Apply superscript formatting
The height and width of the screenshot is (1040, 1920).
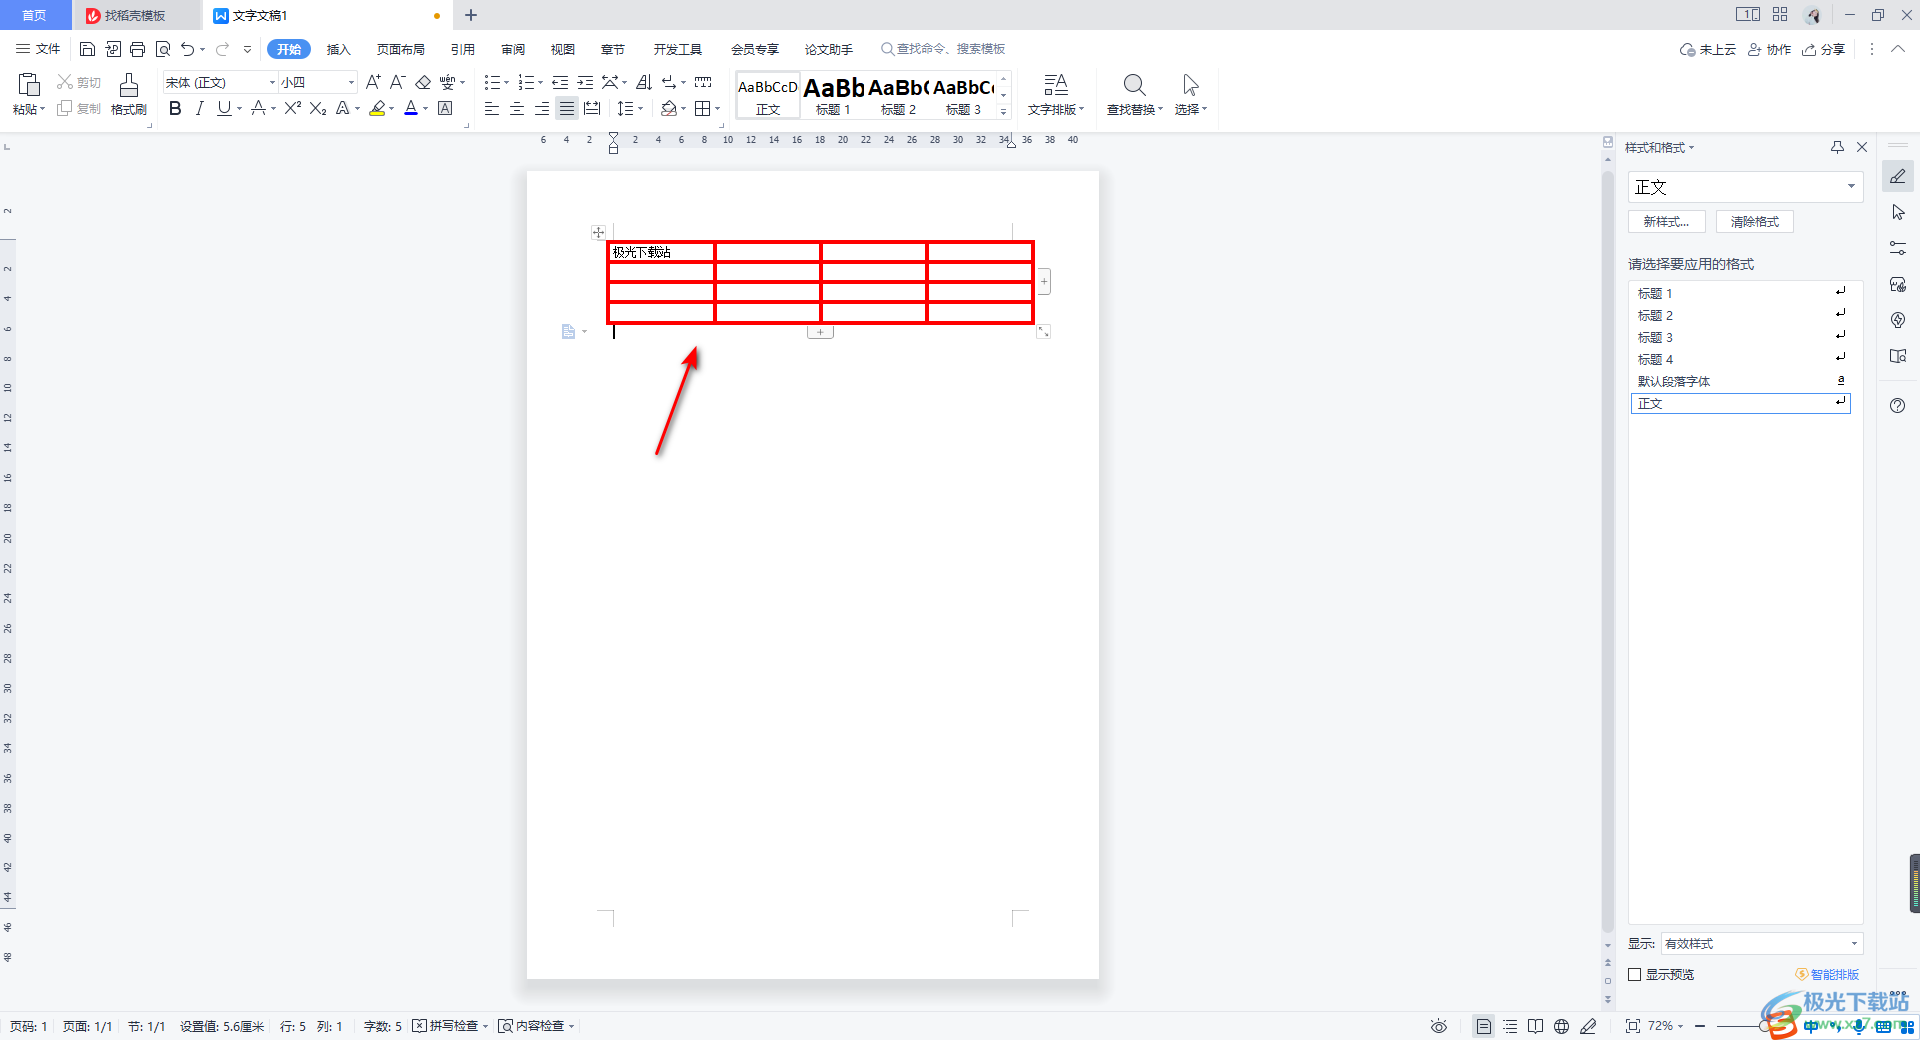[x=292, y=108]
